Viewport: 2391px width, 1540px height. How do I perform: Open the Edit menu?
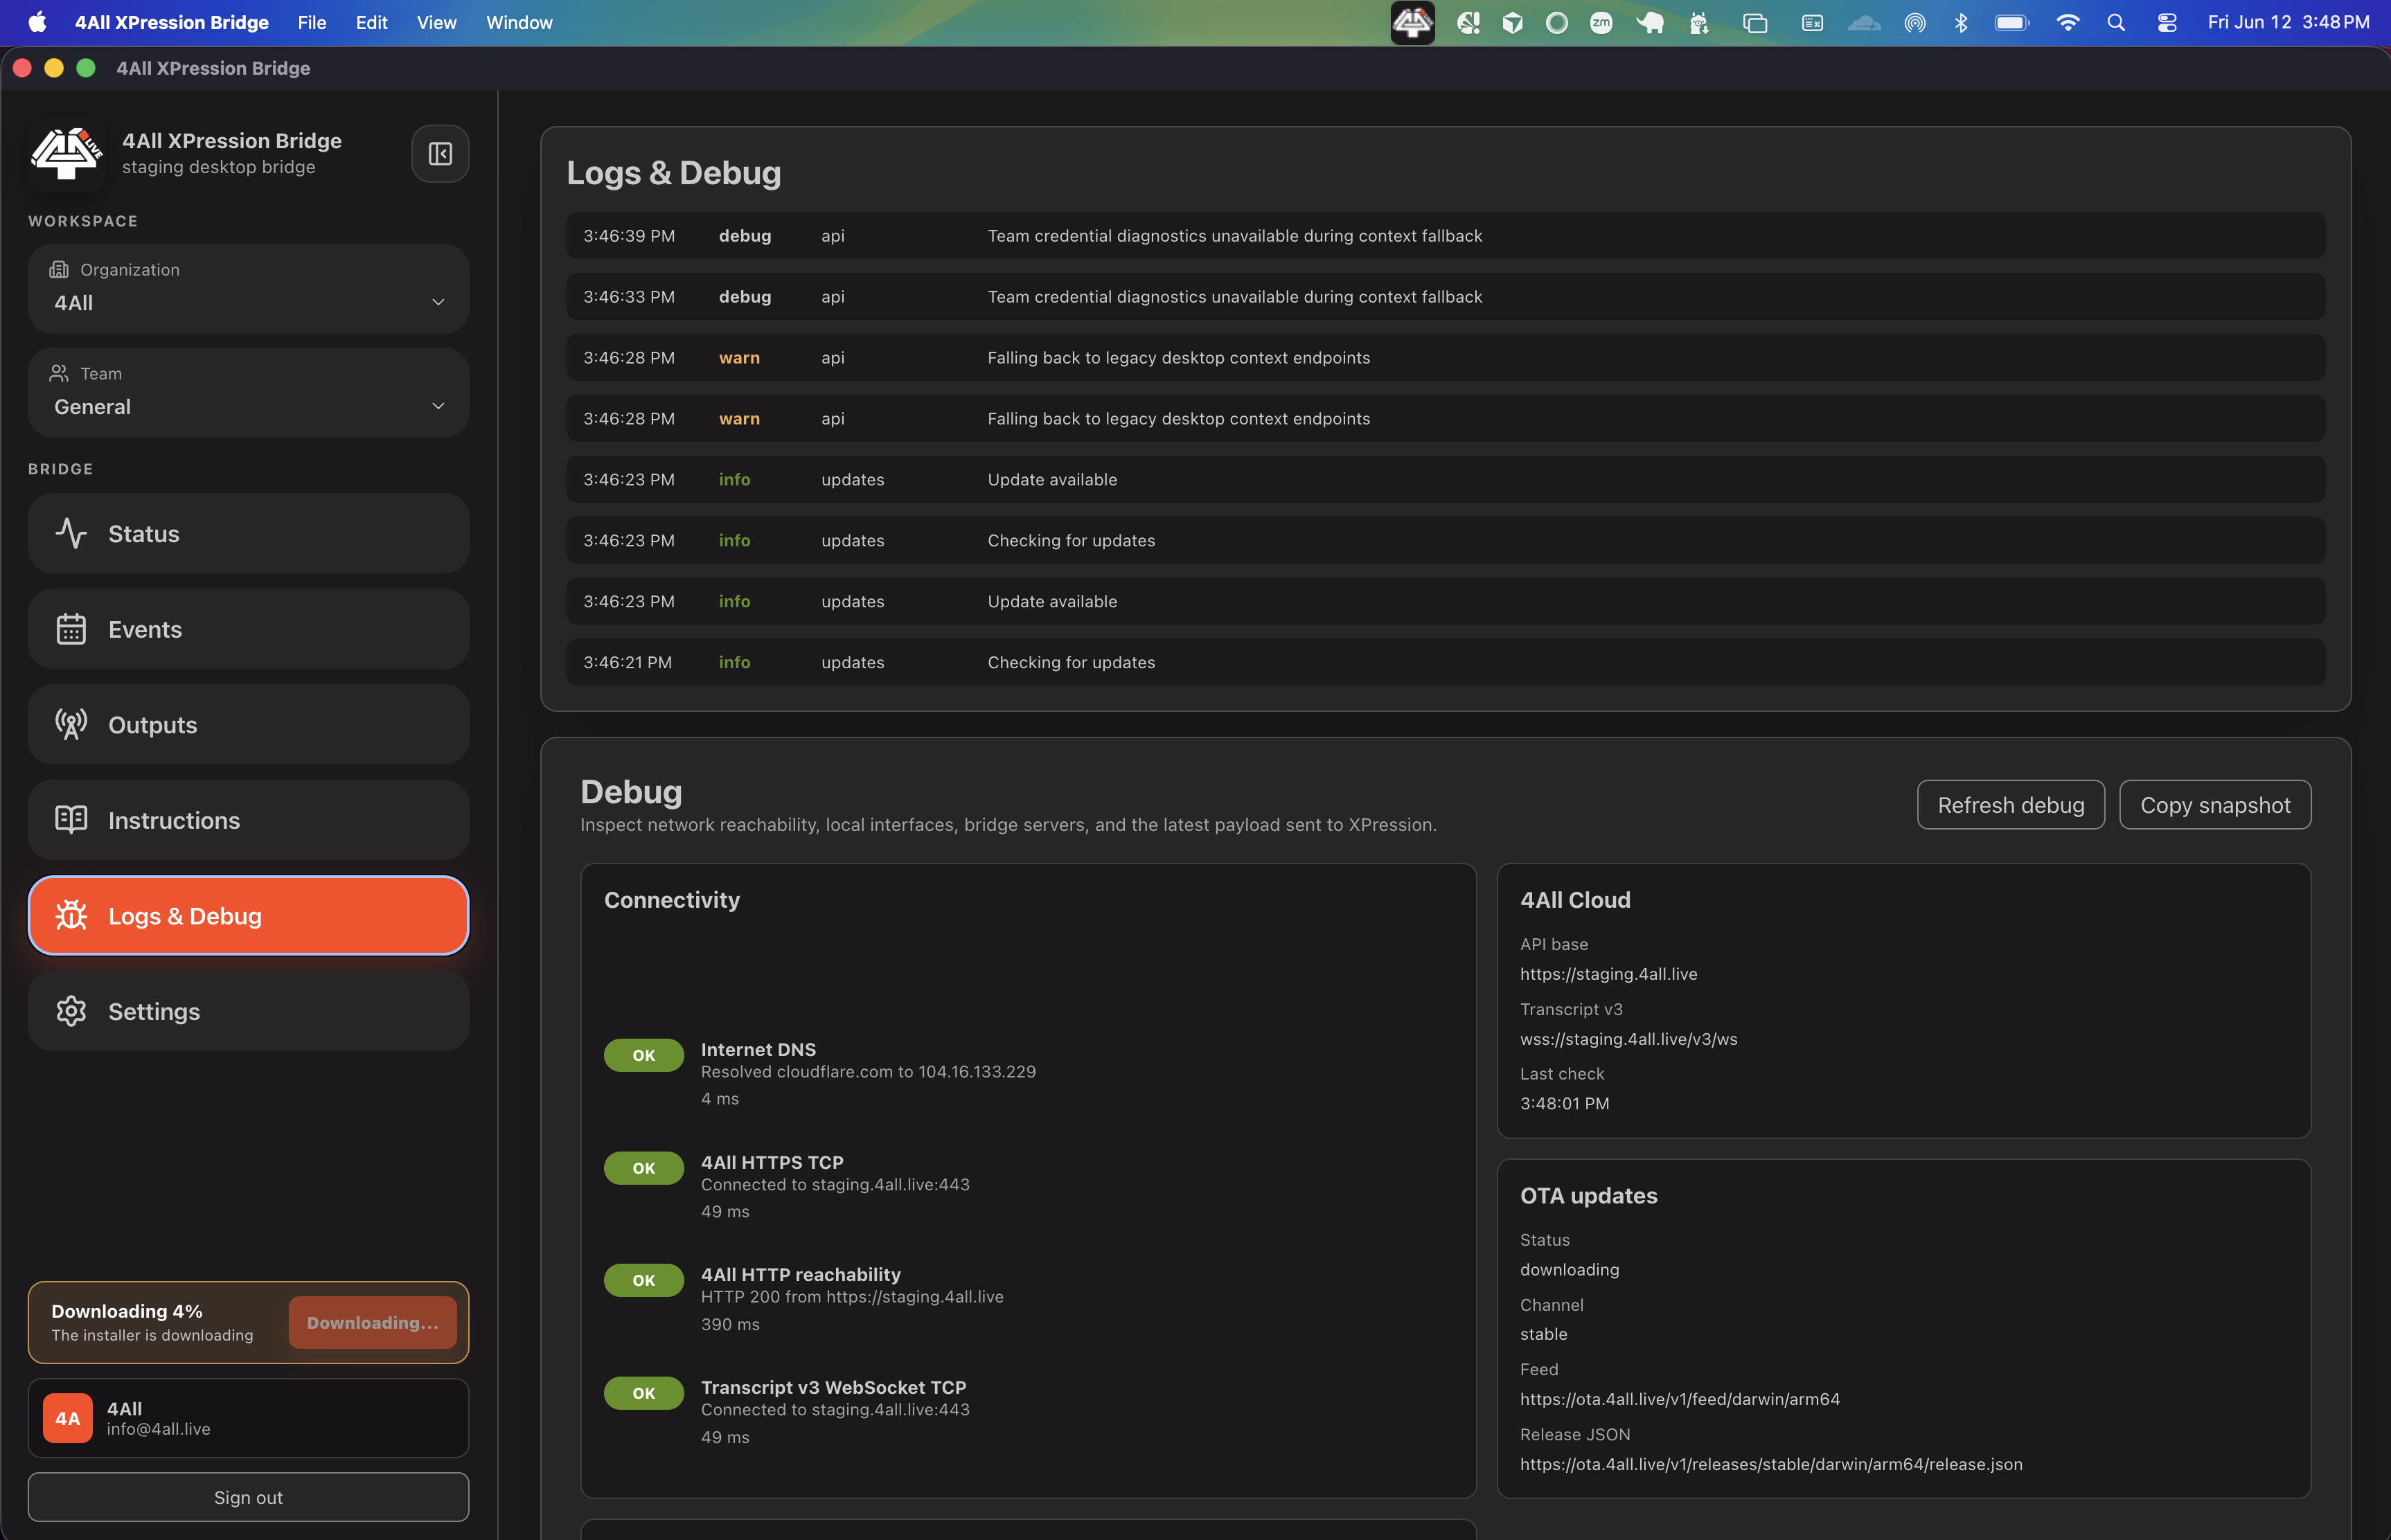[371, 22]
